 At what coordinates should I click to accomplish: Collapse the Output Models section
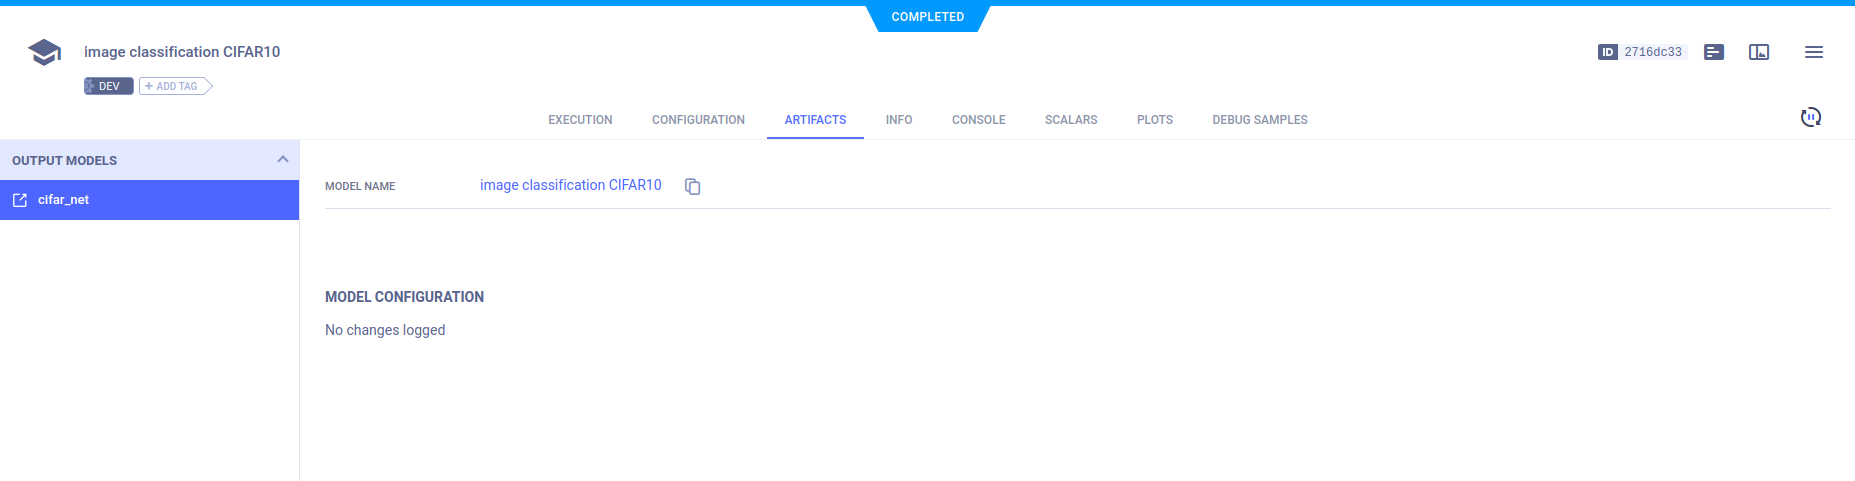pos(282,160)
